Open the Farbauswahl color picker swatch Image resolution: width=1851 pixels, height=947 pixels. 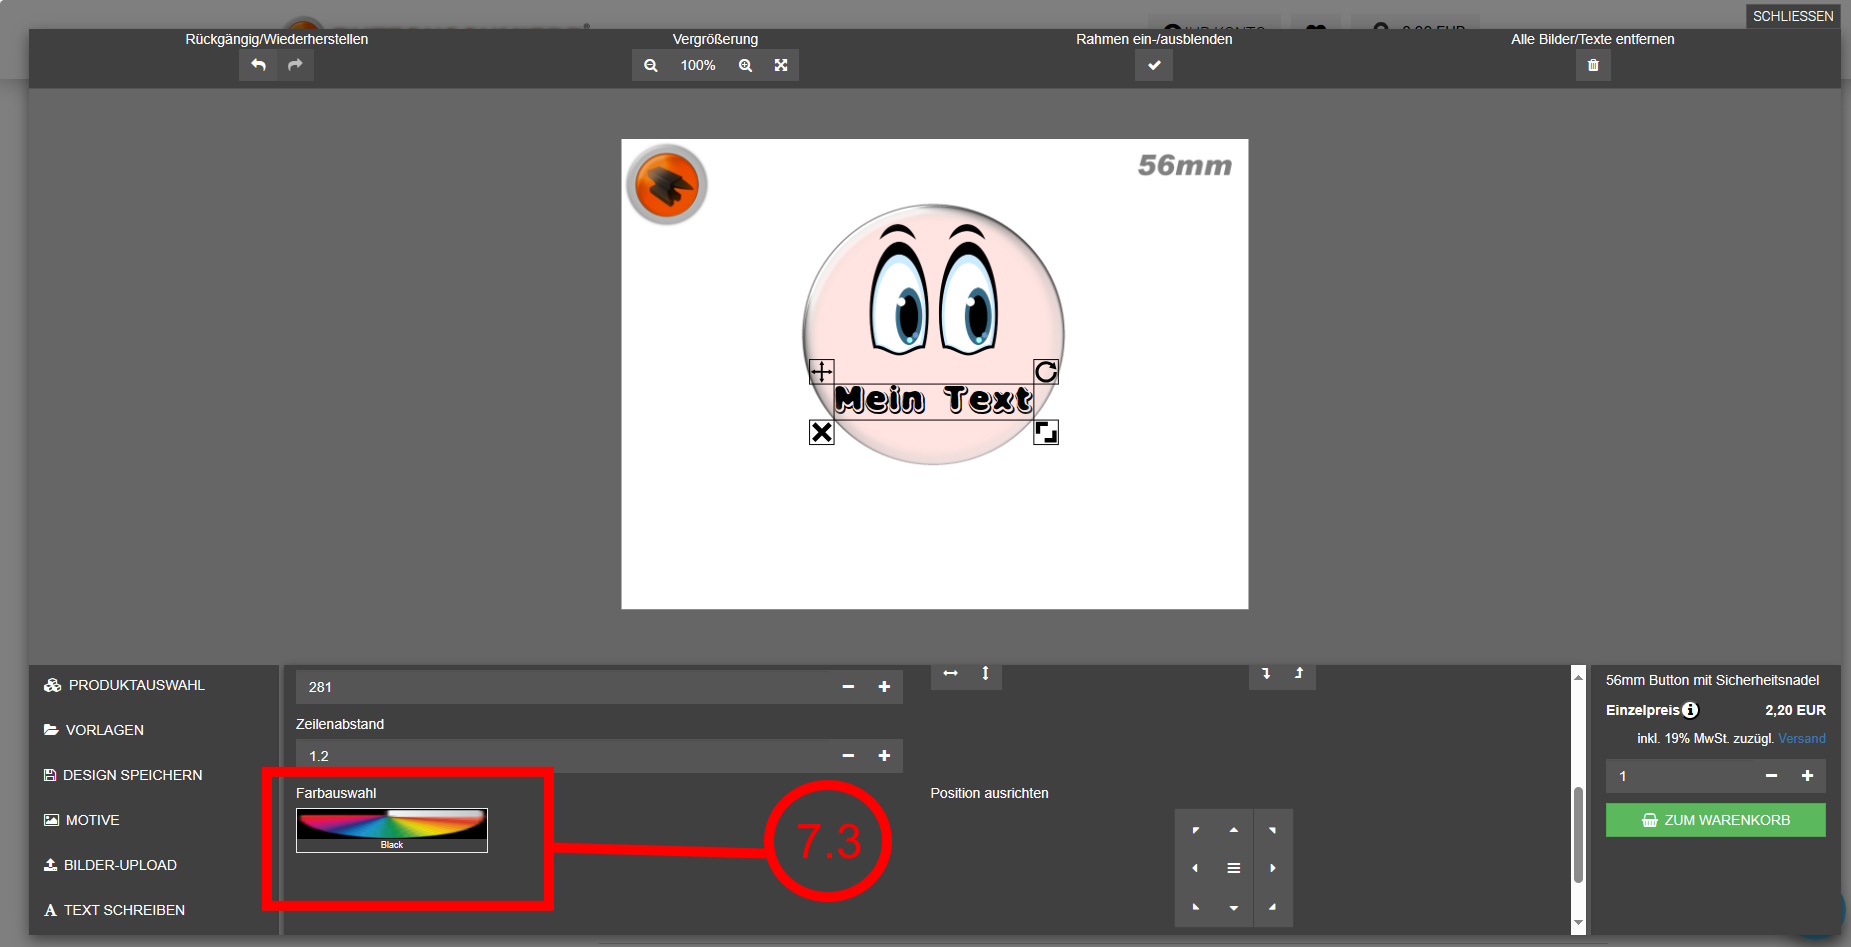click(392, 830)
